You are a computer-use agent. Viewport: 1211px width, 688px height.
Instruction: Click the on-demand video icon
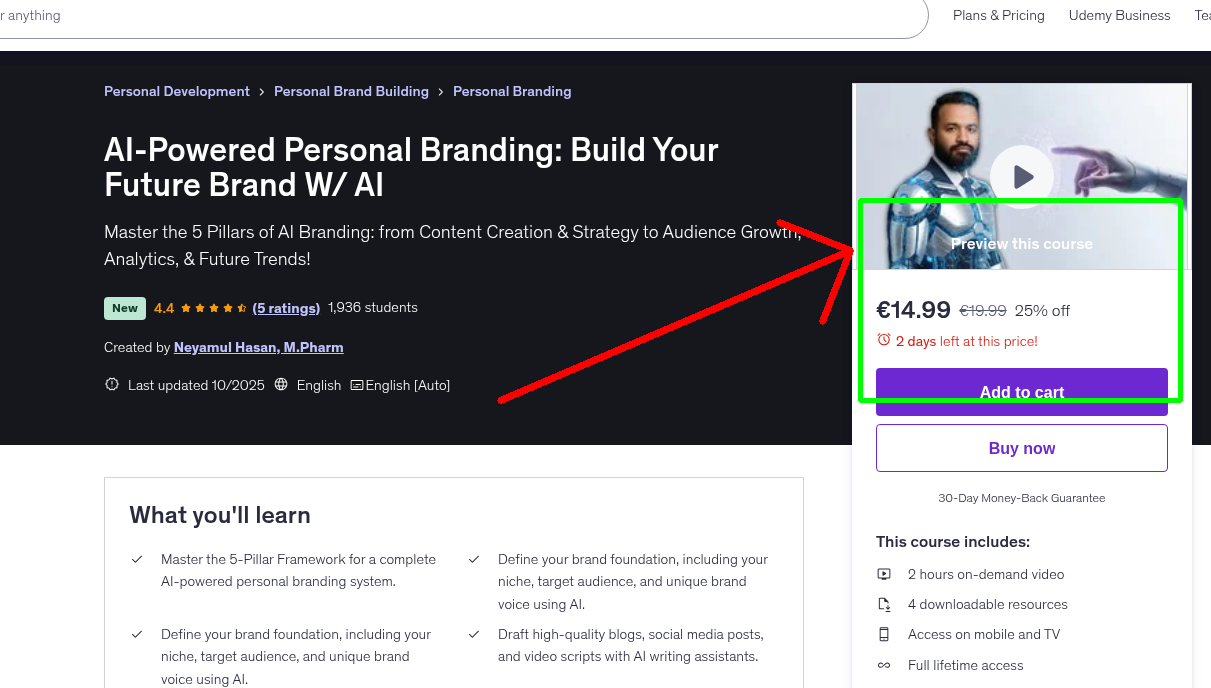coord(884,574)
